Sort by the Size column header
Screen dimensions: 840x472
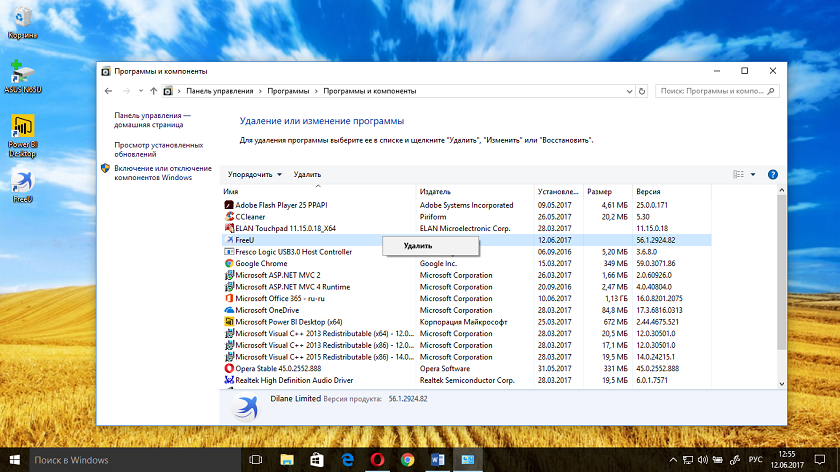[608, 191]
